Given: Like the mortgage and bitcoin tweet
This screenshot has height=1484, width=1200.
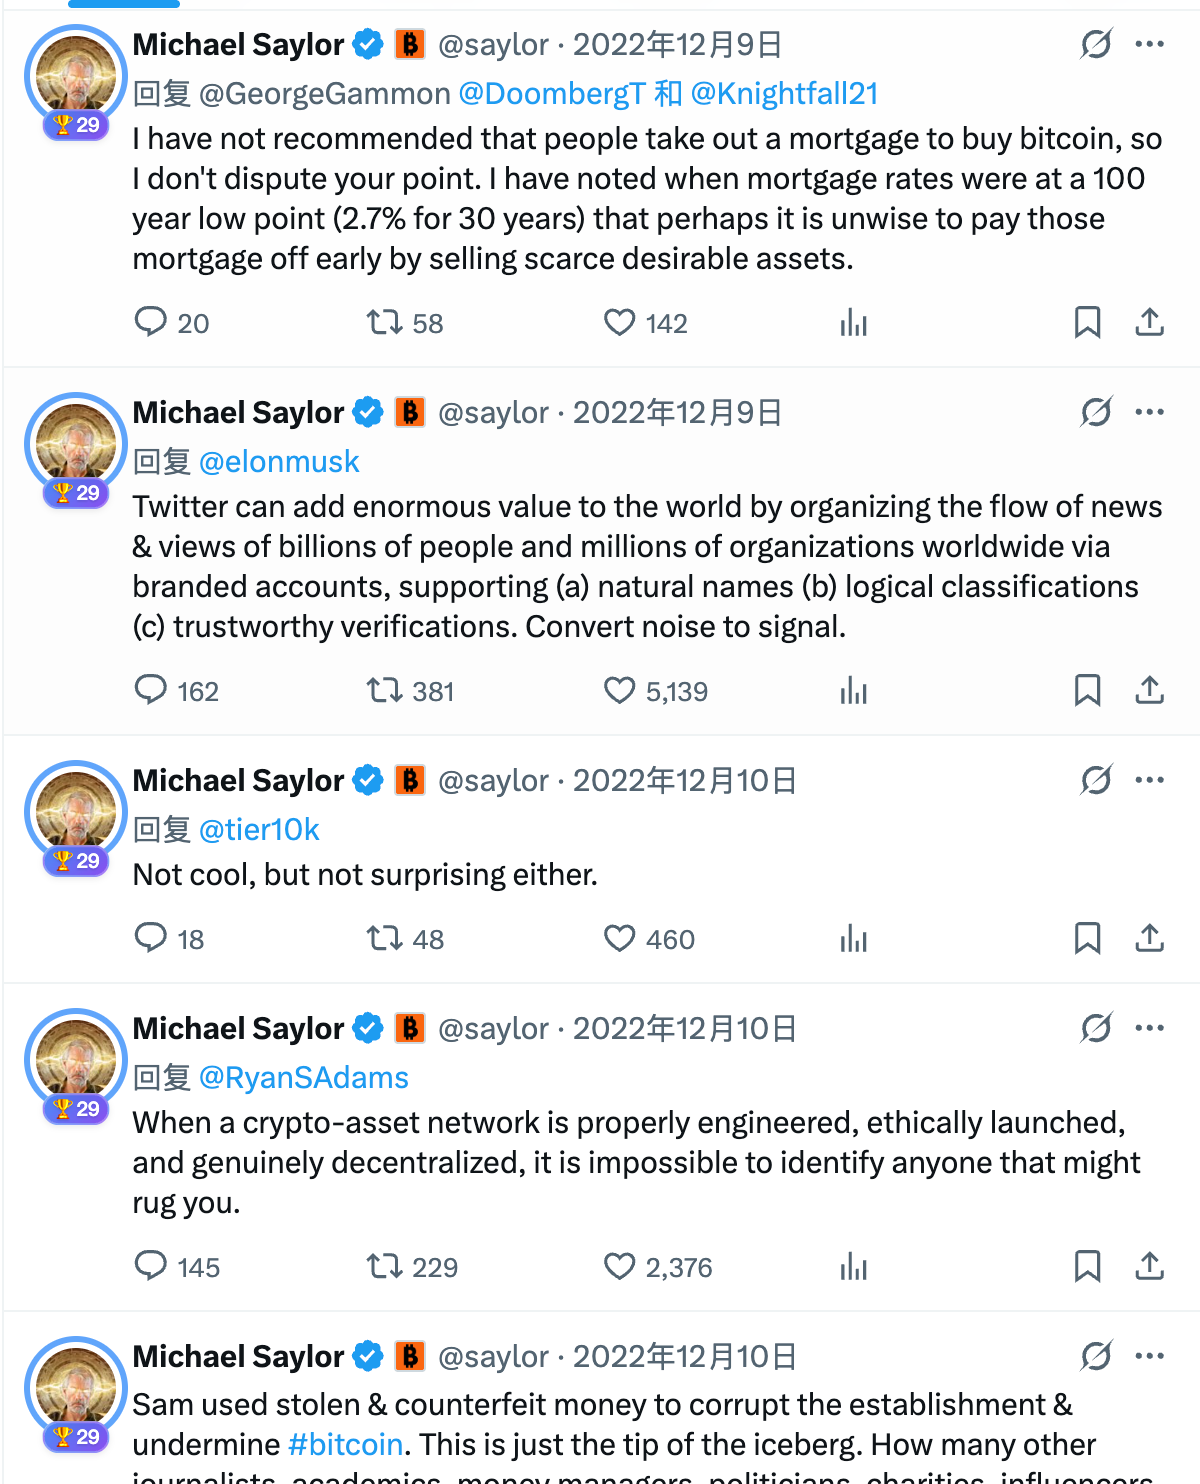Looking at the screenshot, I should point(620,322).
